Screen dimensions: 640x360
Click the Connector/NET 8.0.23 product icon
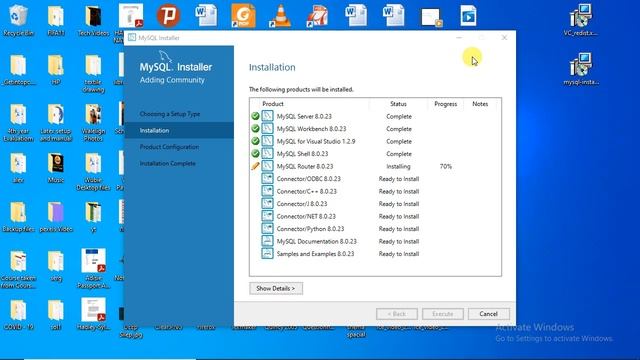point(267,216)
